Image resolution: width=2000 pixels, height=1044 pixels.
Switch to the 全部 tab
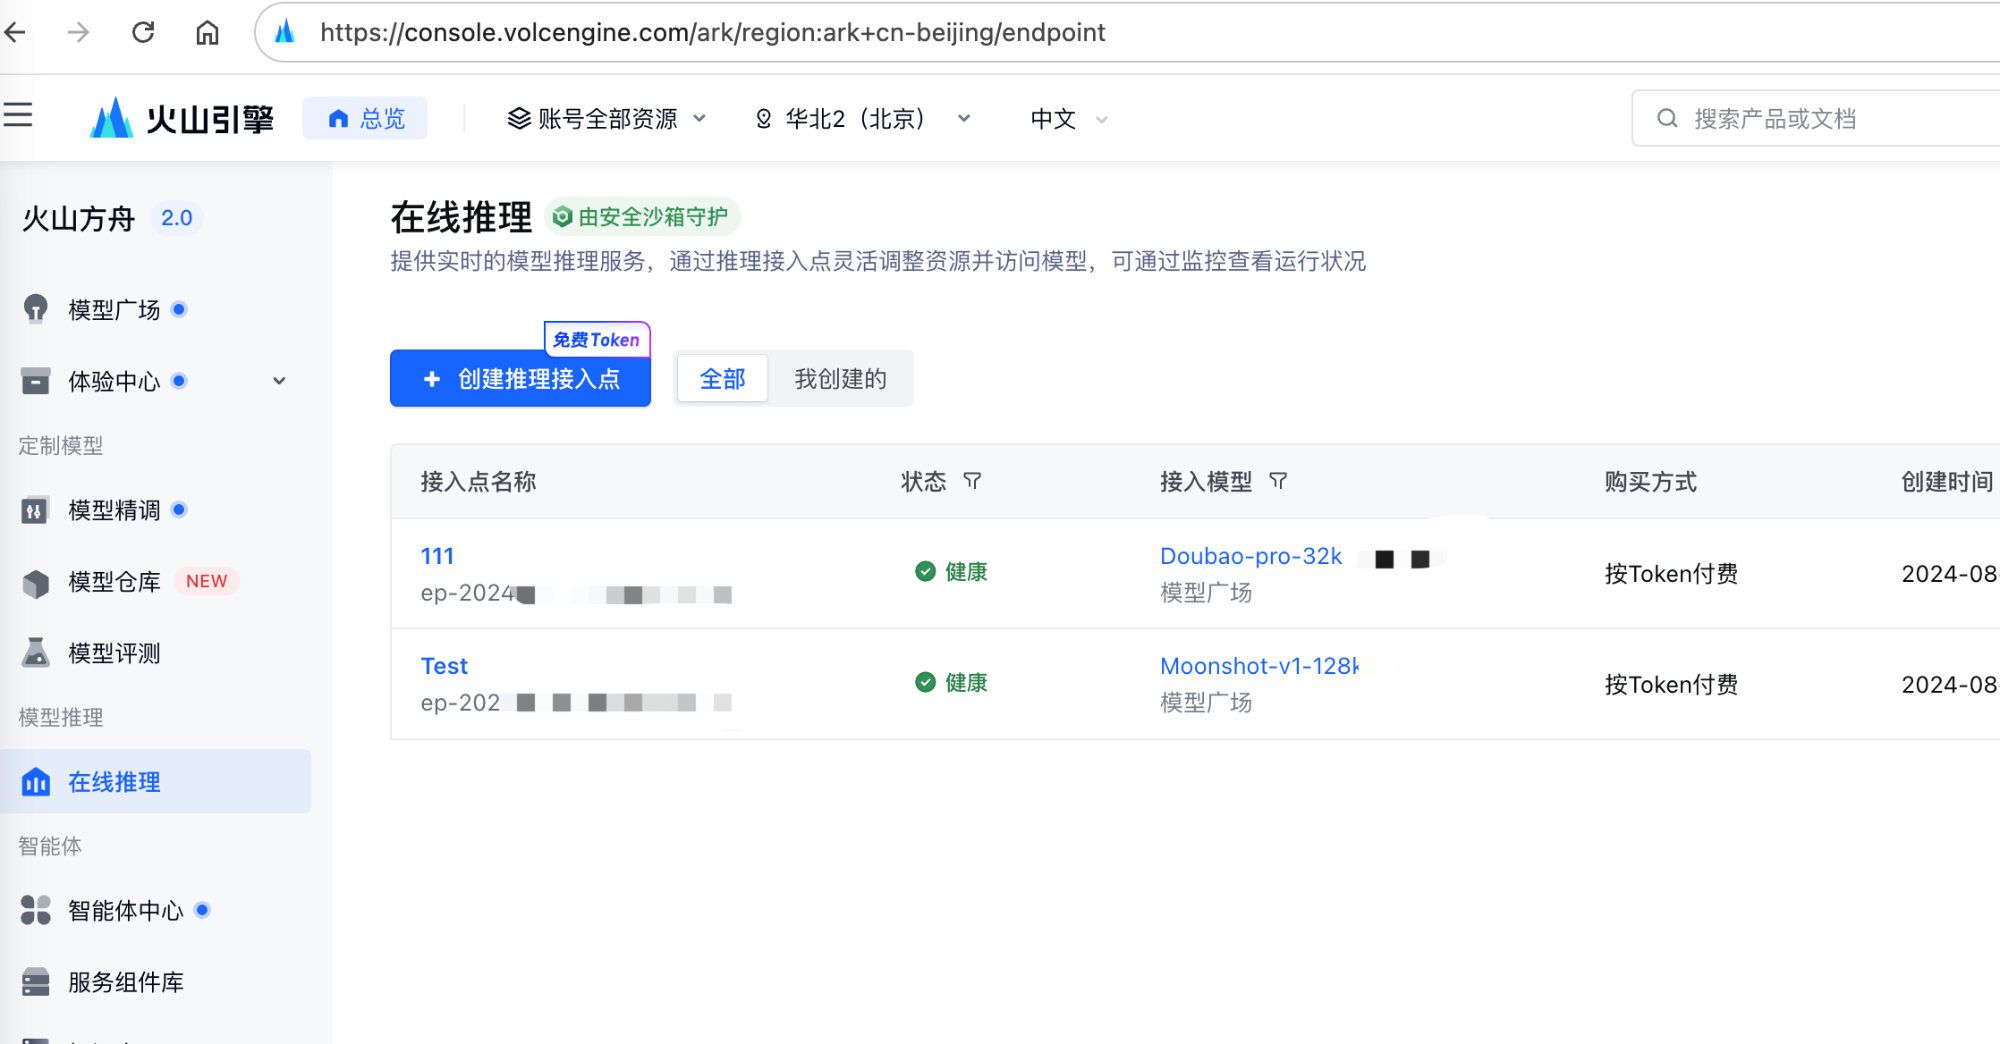tap(723, 379)
